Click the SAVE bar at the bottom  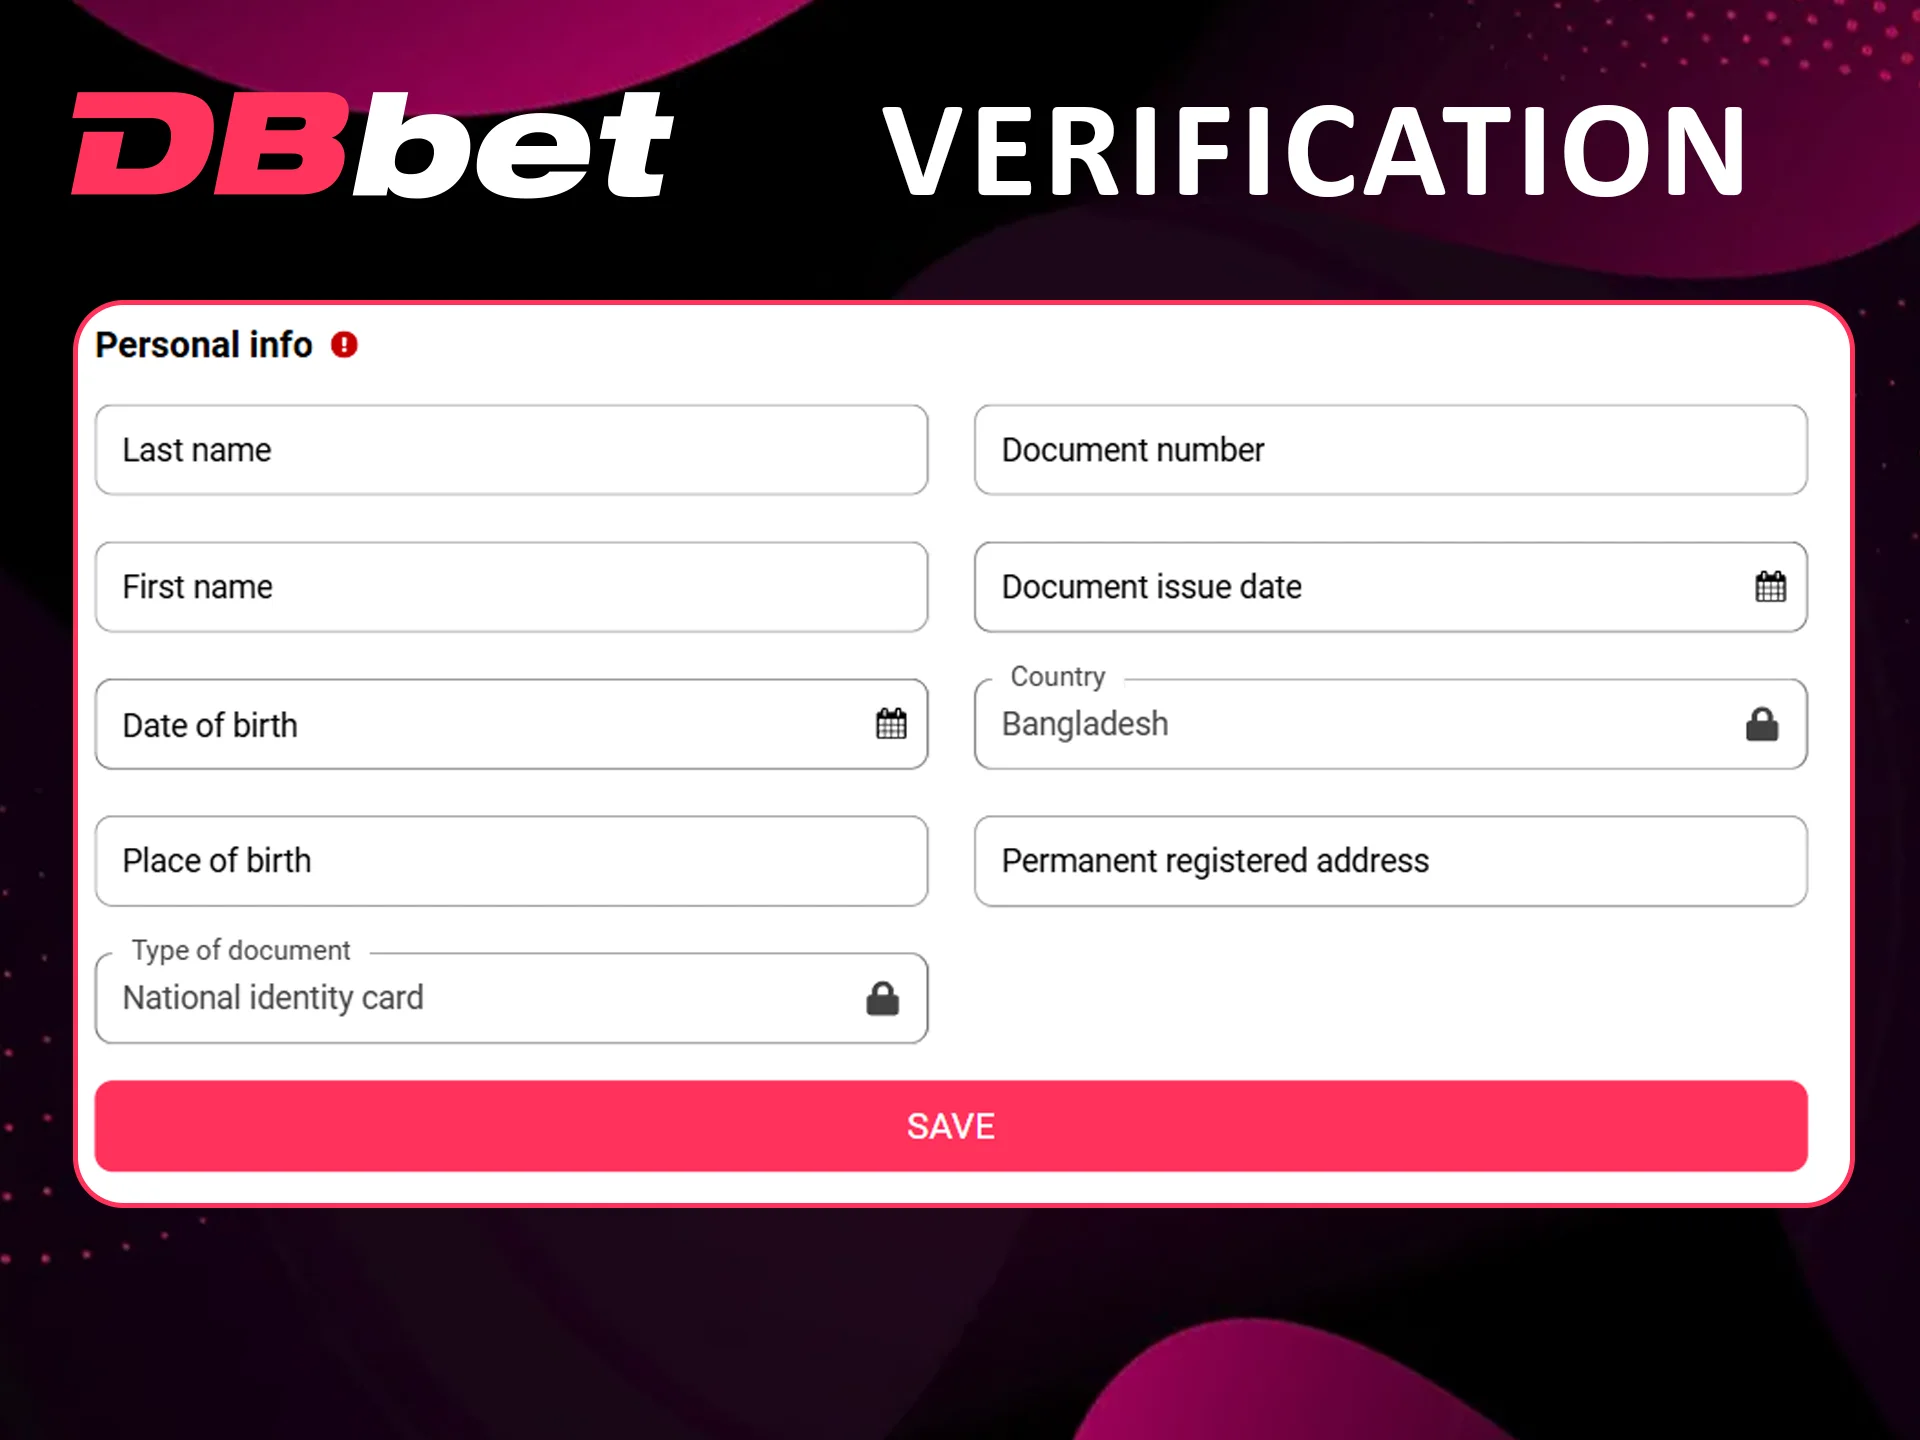point(949,1125)
